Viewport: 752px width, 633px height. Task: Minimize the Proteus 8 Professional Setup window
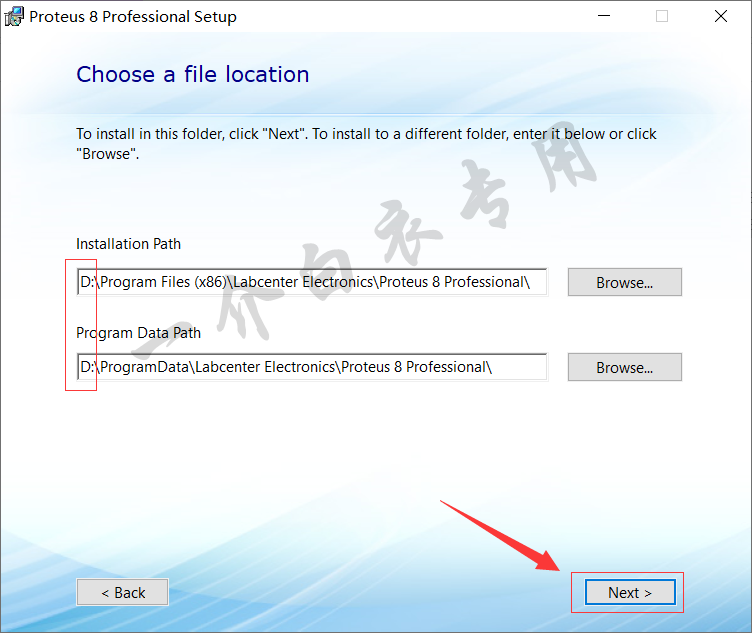point(604,16)
